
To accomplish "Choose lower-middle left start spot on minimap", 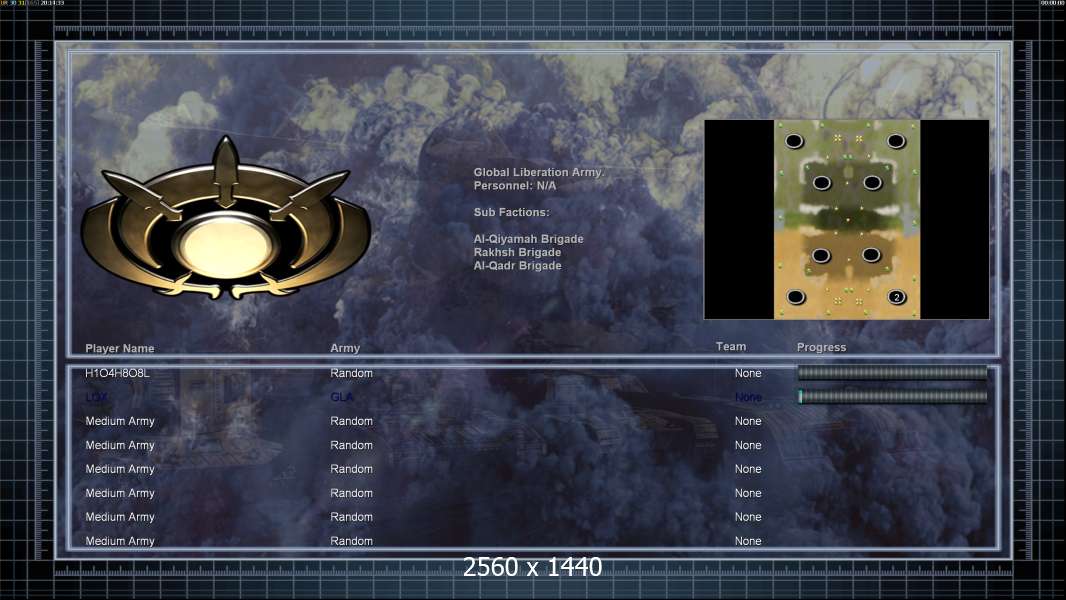I will tap(821, 255).
